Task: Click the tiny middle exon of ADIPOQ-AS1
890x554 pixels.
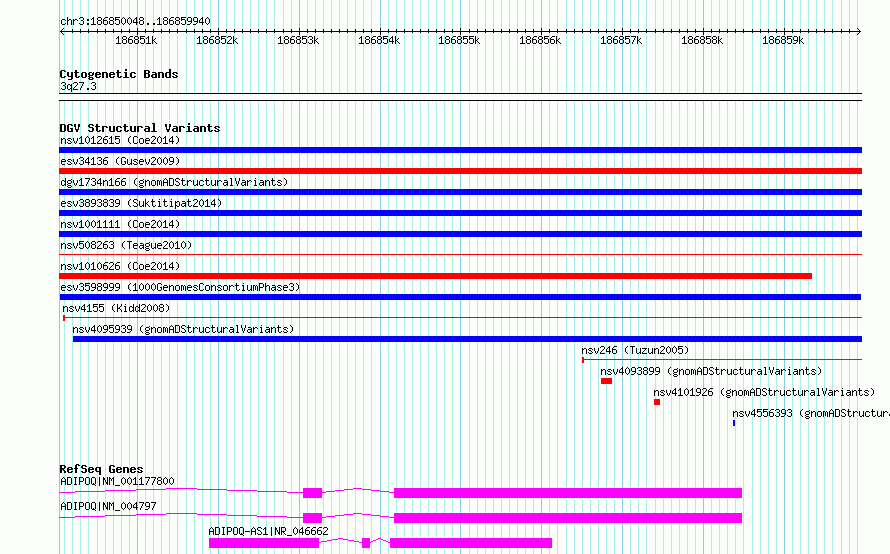Action: (x=366, y=543)
